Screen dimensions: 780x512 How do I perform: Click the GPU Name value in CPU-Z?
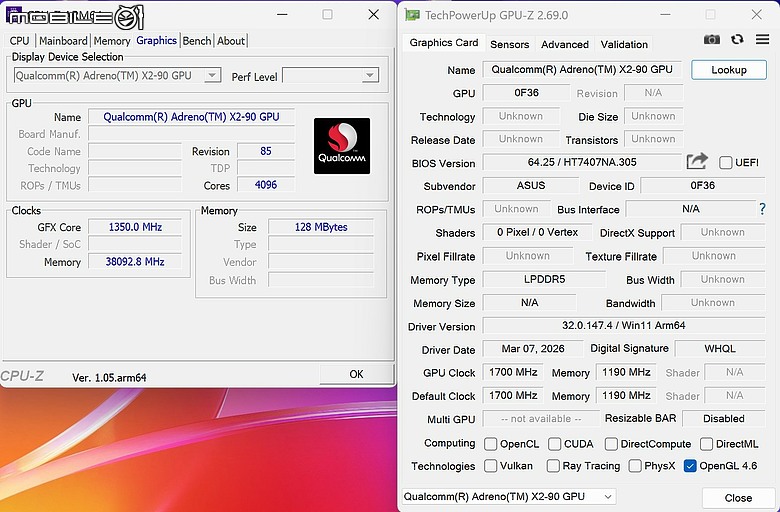pyautogui.click(x=191, y=117)
